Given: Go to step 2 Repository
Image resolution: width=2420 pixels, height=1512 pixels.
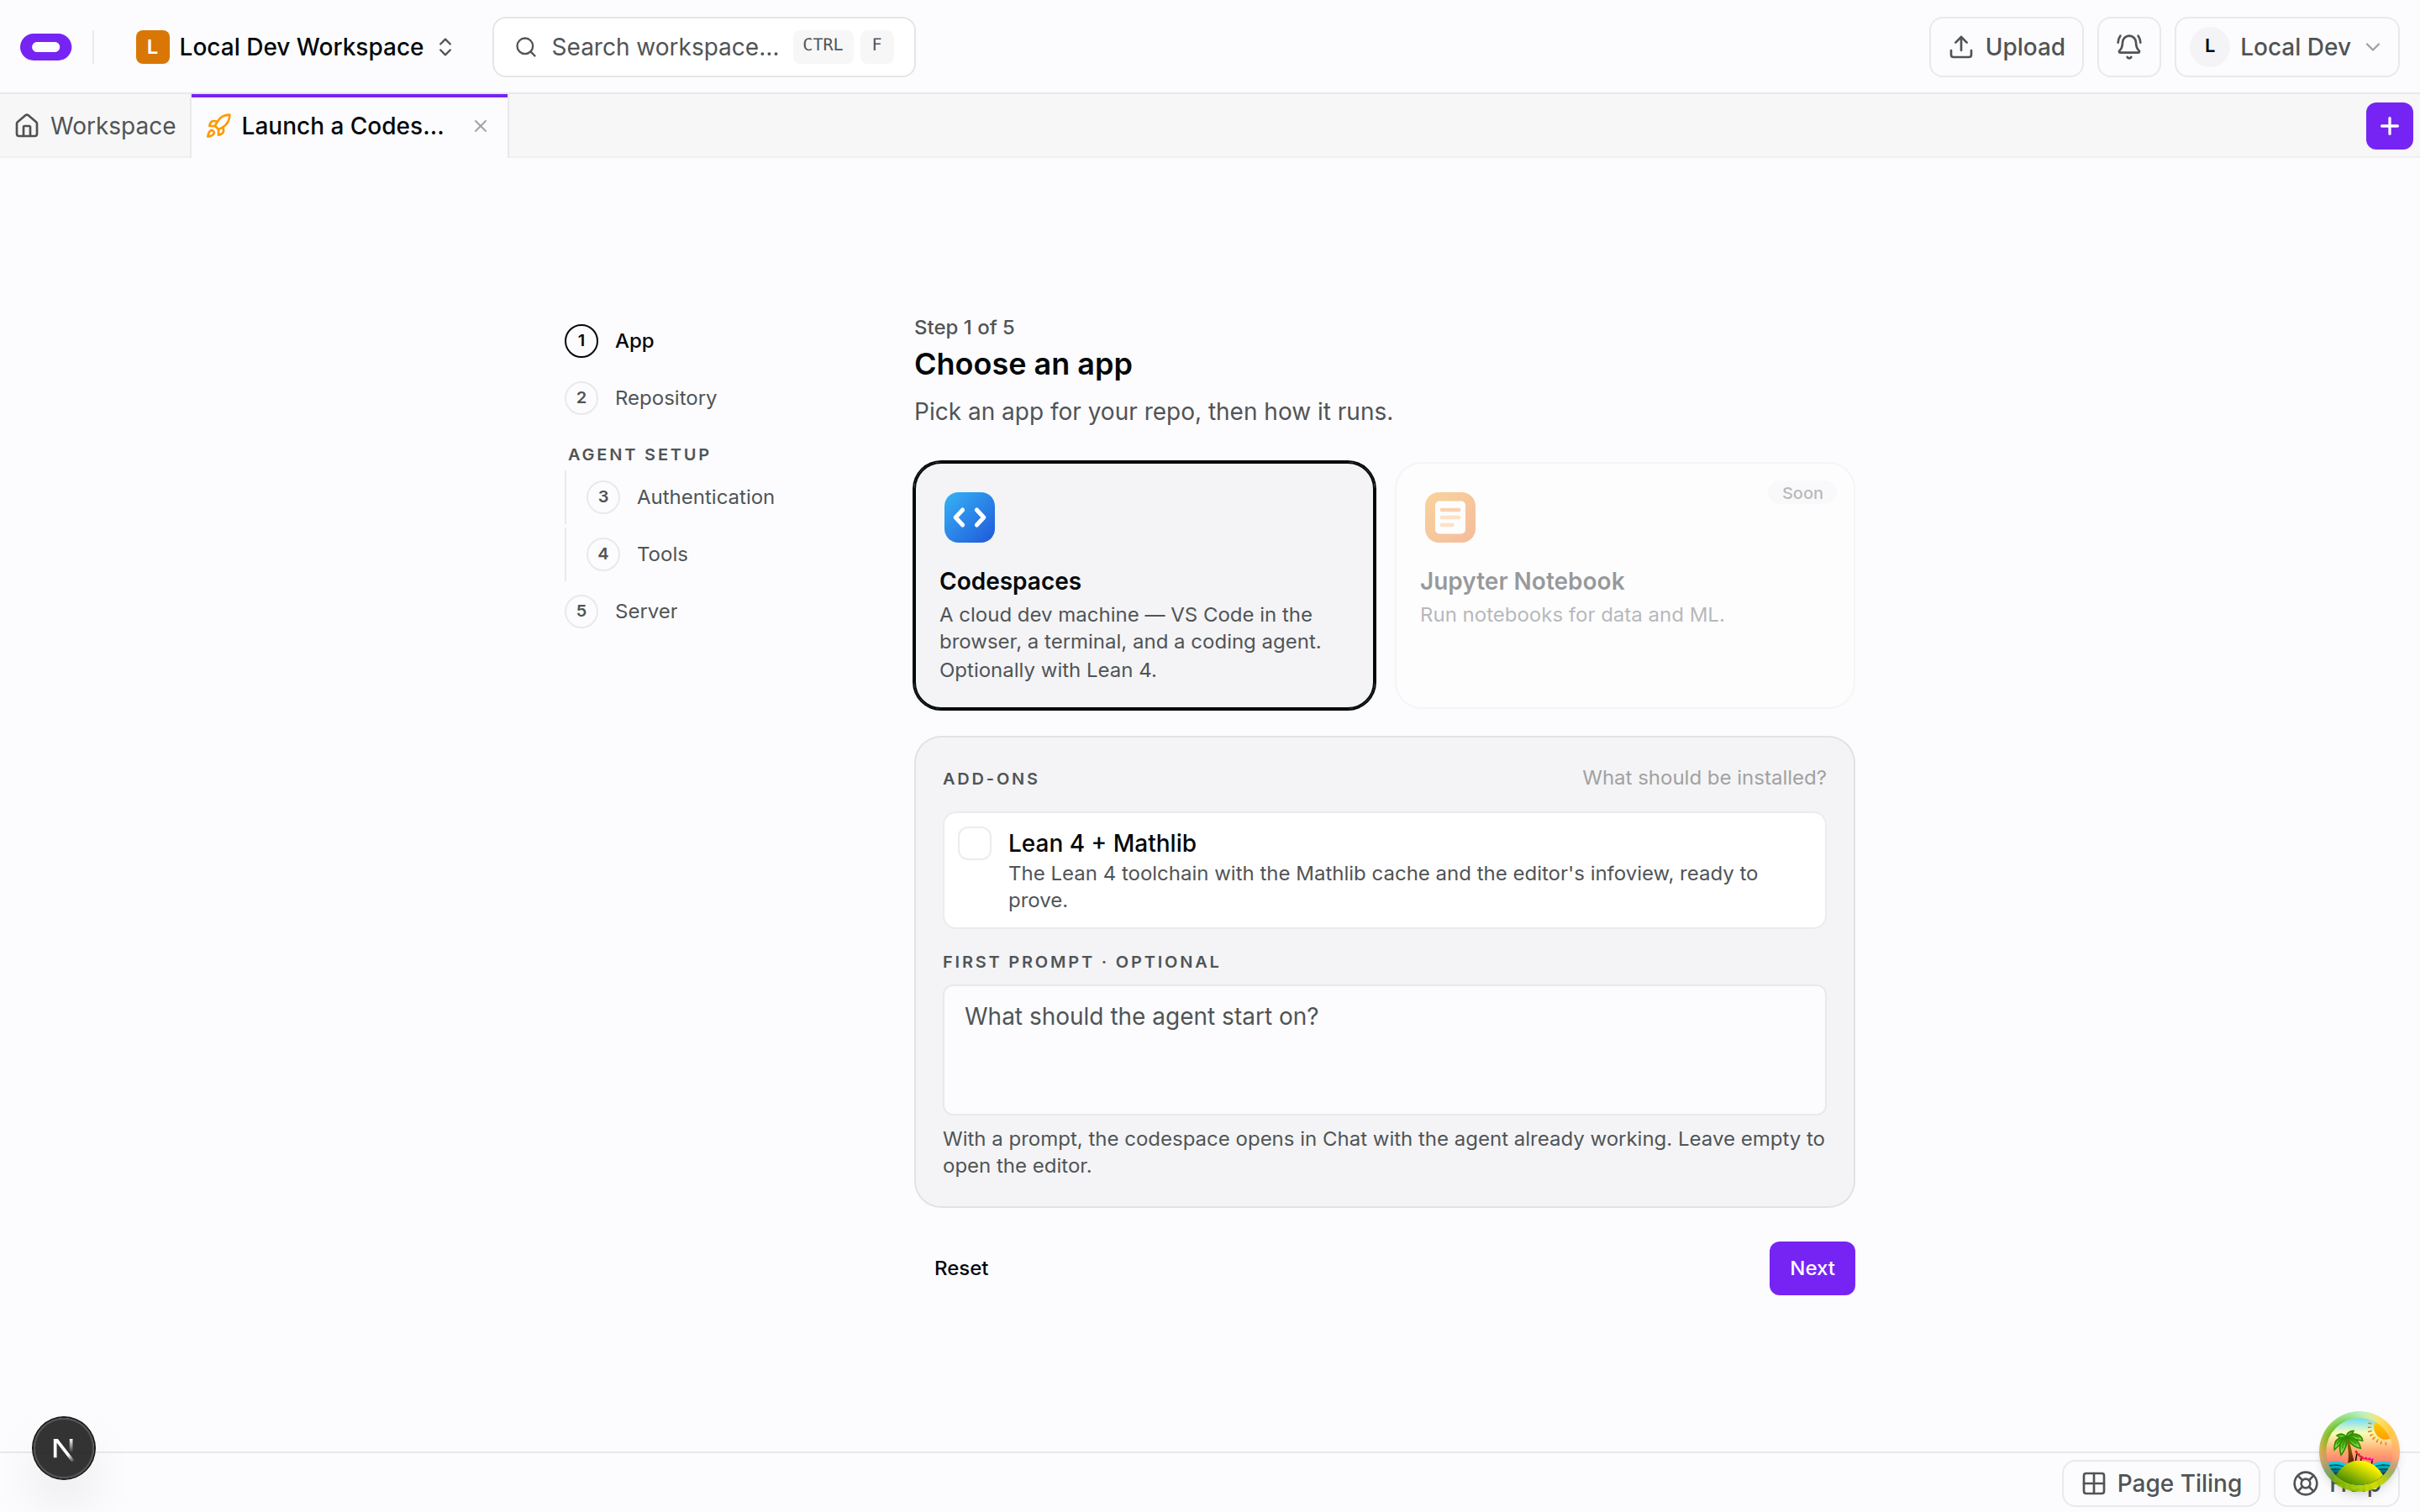Looking at the screenshot, I should (641, 398).
